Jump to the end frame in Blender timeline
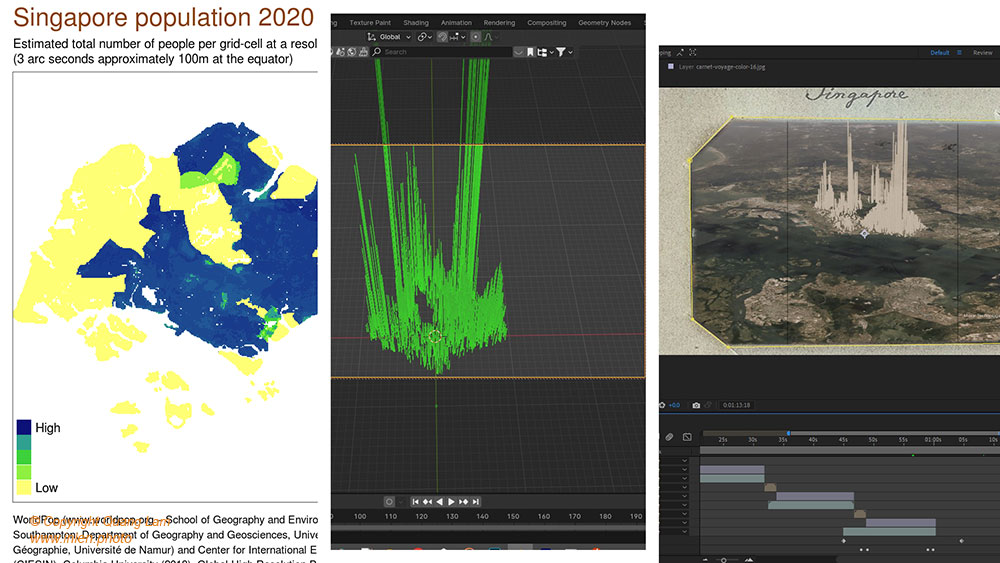Viewport: 1000px width, 563px height. (x=476, y=502)
